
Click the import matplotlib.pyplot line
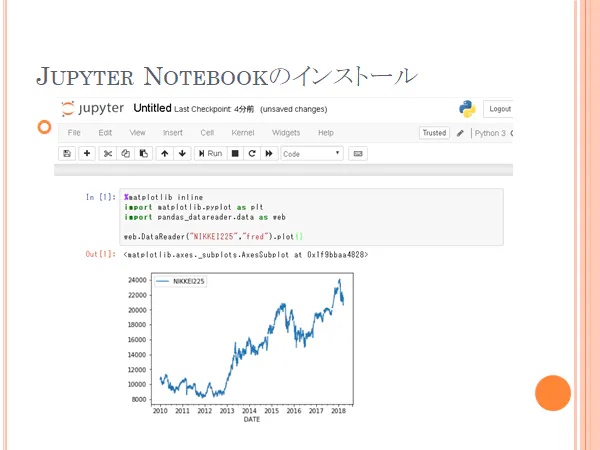click(x=194, y=207)
